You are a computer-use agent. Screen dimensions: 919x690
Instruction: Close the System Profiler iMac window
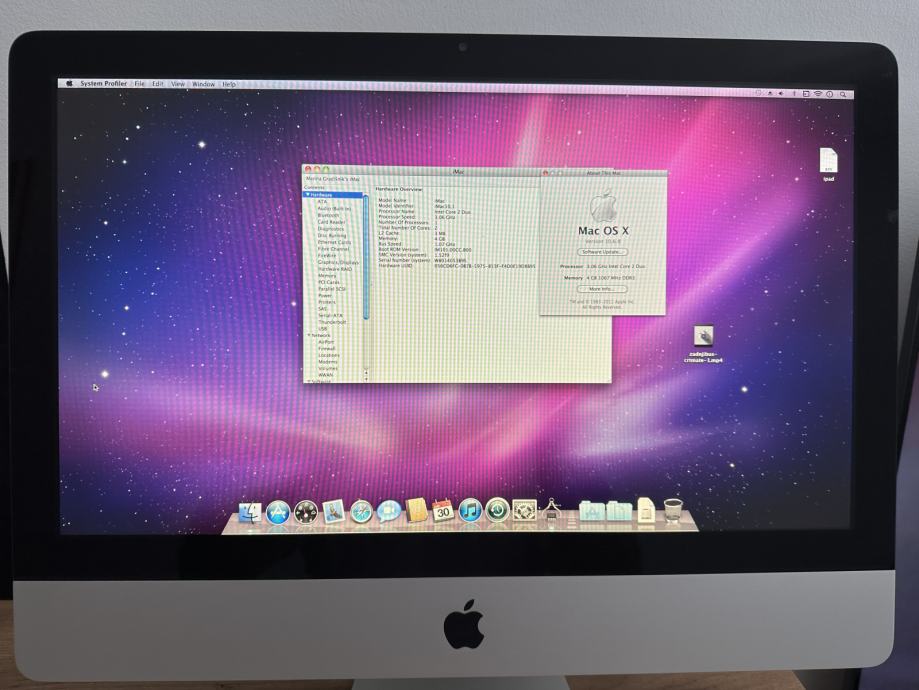tap(308, 169)
